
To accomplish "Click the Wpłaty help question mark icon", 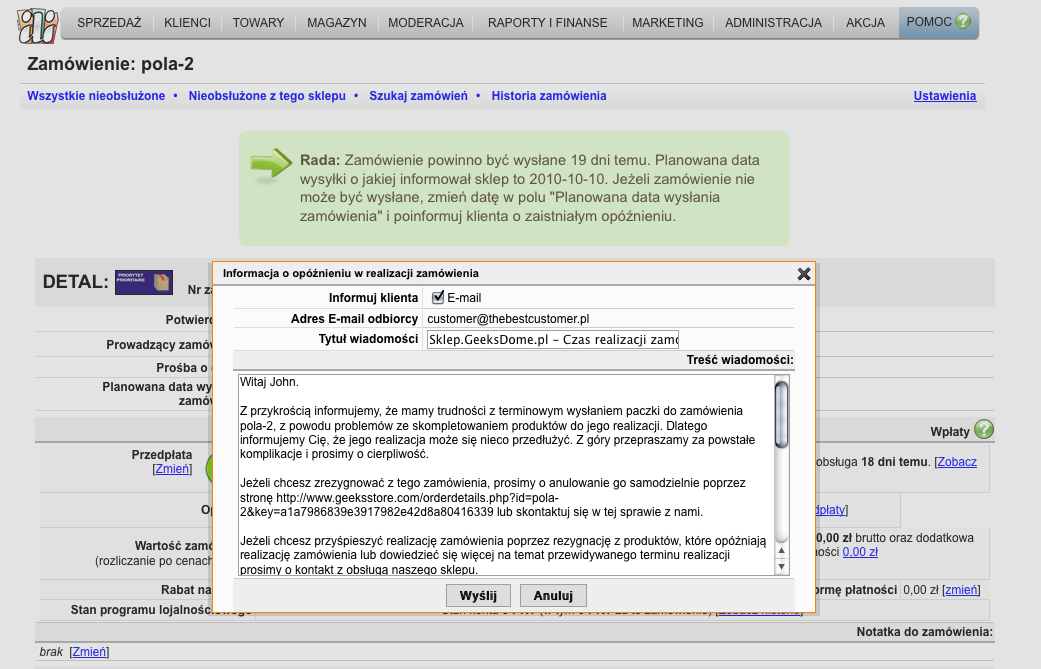I will 984,429.
